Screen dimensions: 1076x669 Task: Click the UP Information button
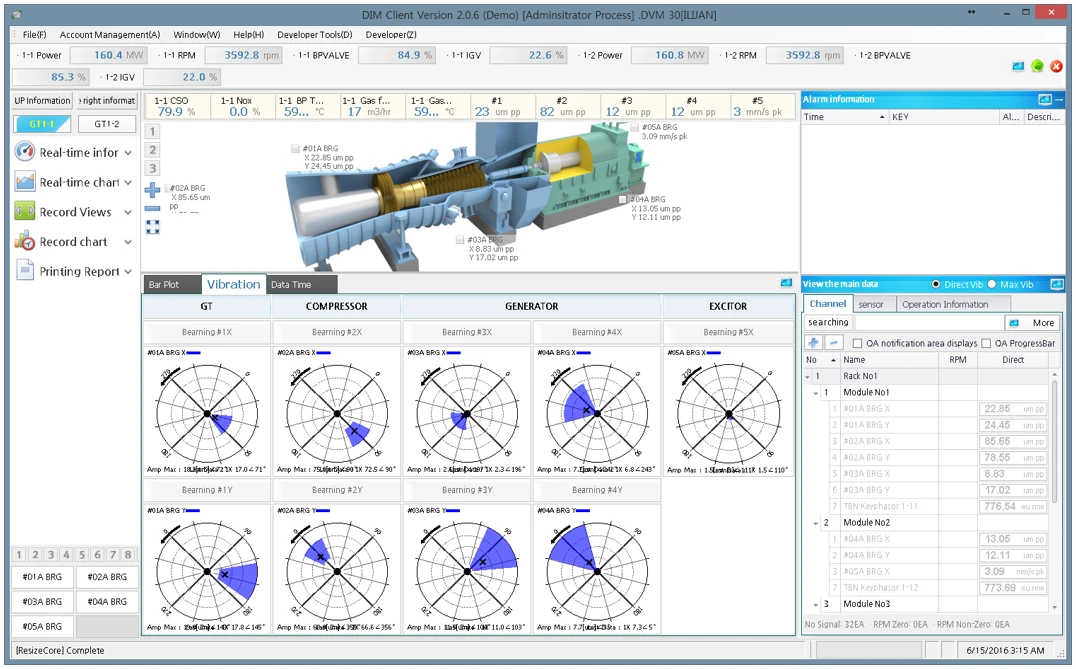pos(43,100)
